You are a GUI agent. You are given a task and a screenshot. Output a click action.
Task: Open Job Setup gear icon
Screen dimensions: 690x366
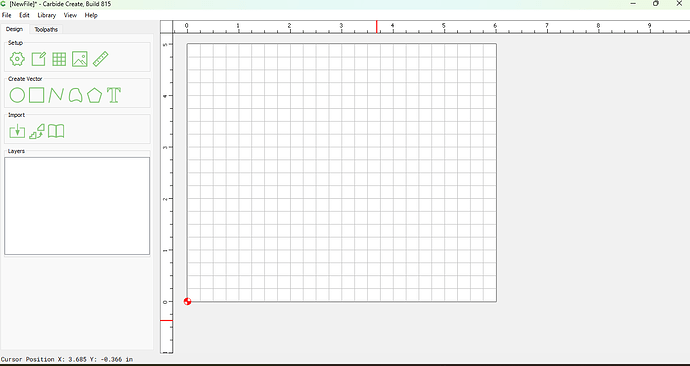pos(17,59)
